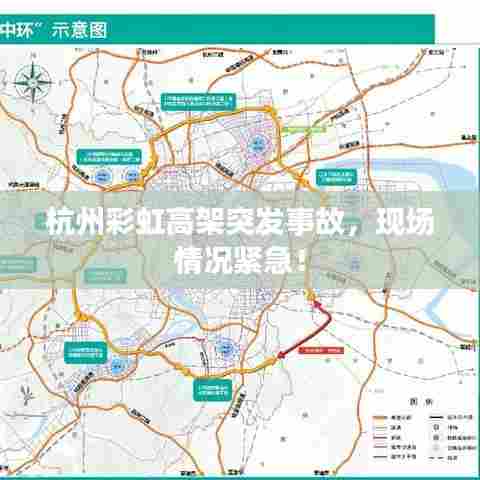The image size is (480, 480).
Task: Click the 示意图 title in the green banner
Action: coord(79,31)
